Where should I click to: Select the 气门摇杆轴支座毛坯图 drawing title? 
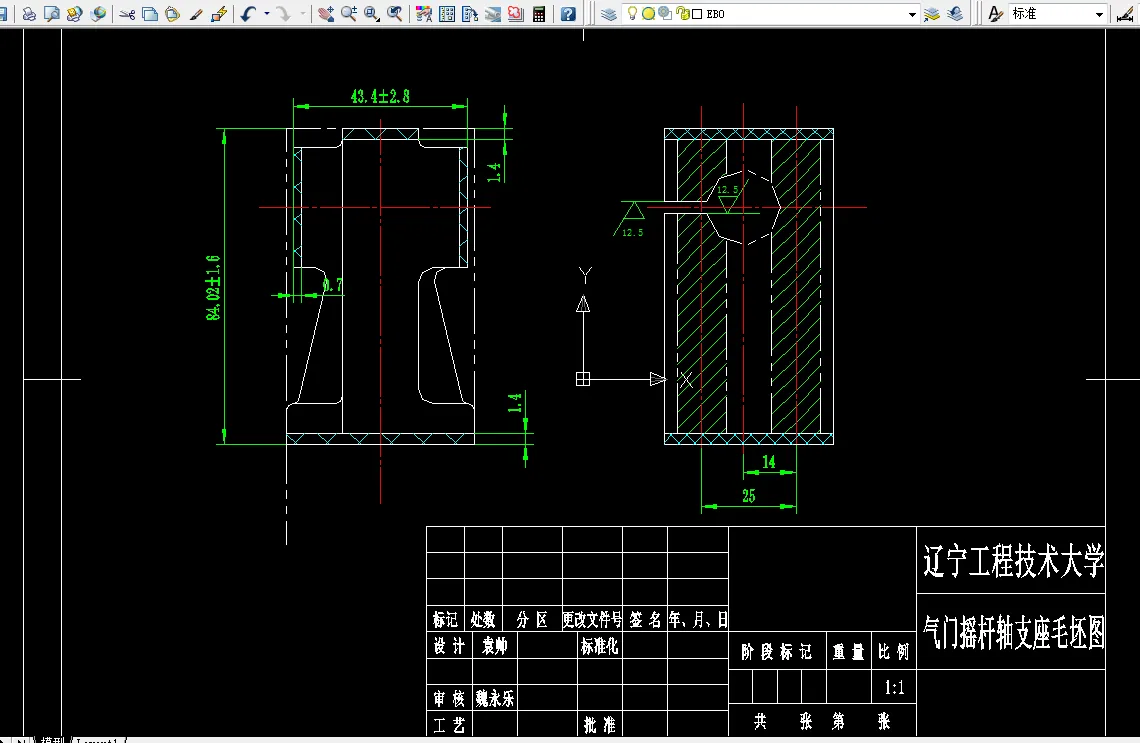(1013, 632)
